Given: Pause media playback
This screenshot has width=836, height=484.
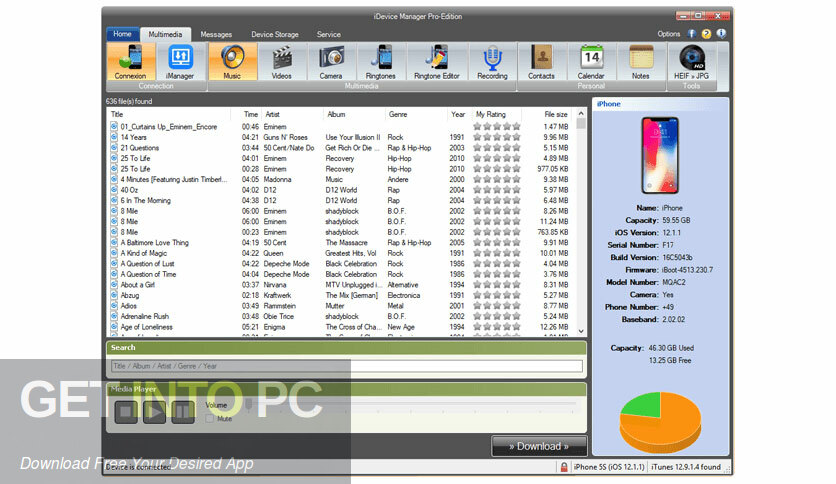Looking at the screenshot, I should [182, 411].
